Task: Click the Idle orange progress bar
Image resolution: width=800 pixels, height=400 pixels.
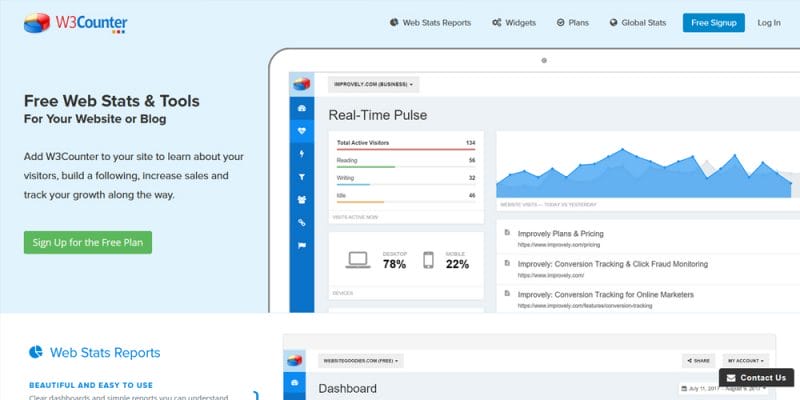Action: point(360,202)
